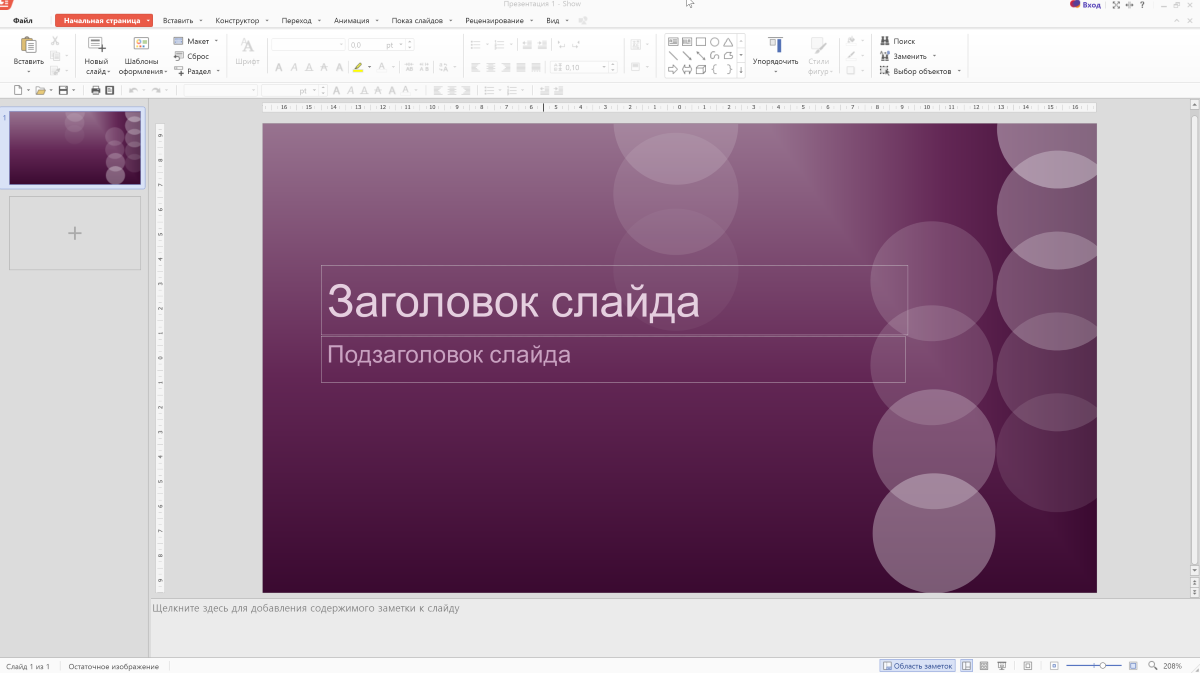Expand the Выбор объектов dropdown
Viewport: 1200px width, 673px height.
(959, 71)
